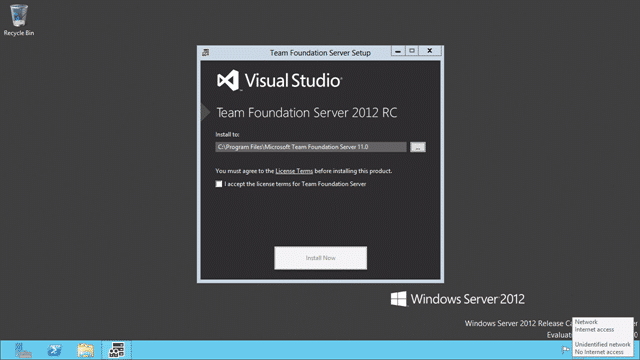Maximize the Team Foundation Server Setup window
The width and height of the screenshot is (640, 360).
point(412,51)
